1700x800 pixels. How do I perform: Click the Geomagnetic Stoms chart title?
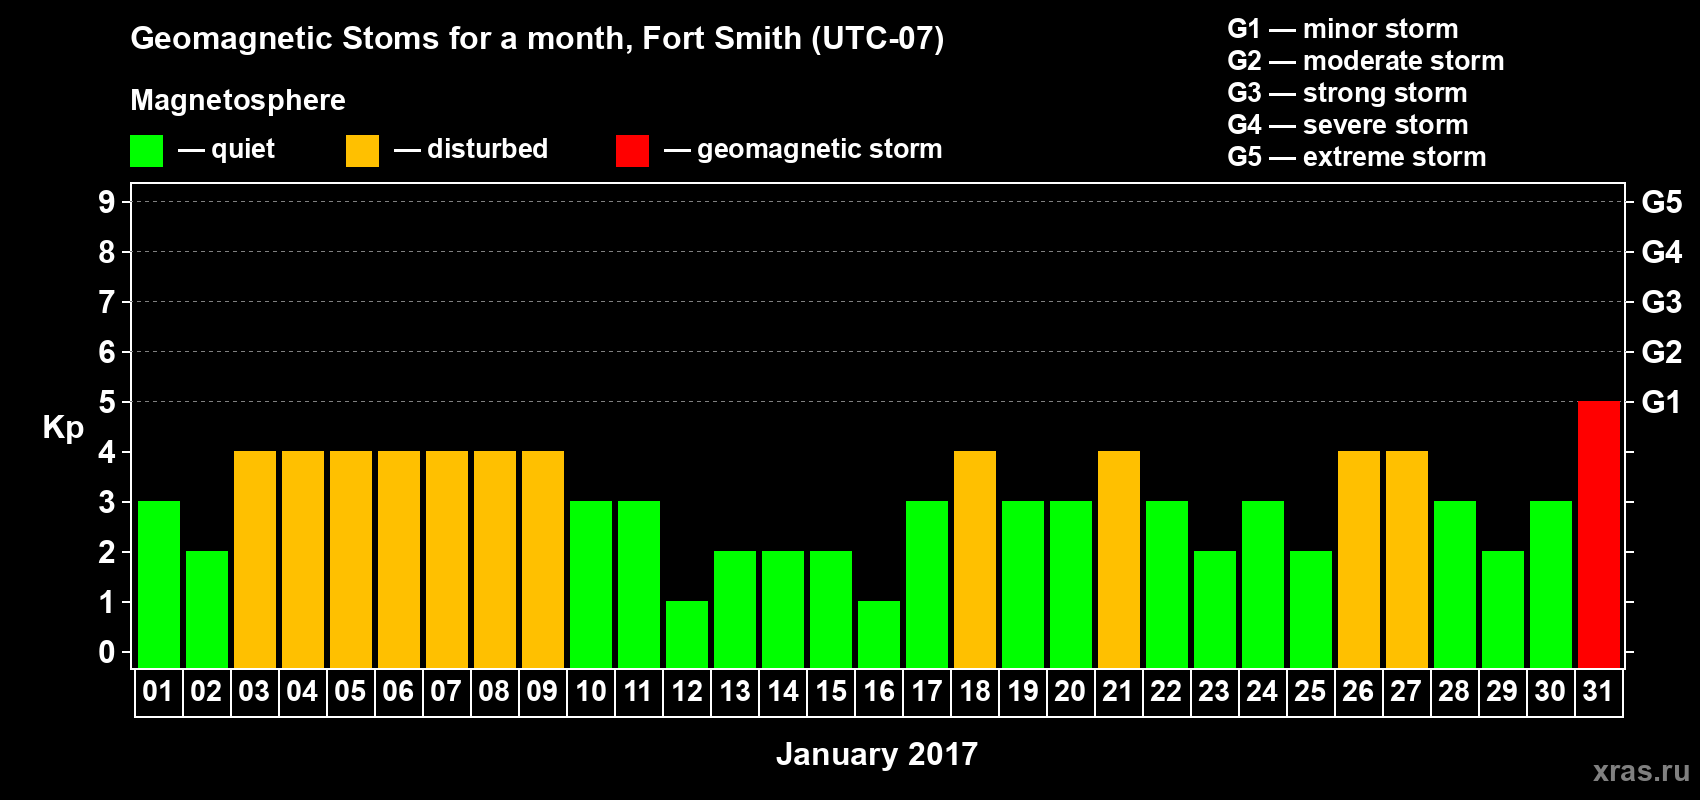pyautogui.click(x=537, y=38)
